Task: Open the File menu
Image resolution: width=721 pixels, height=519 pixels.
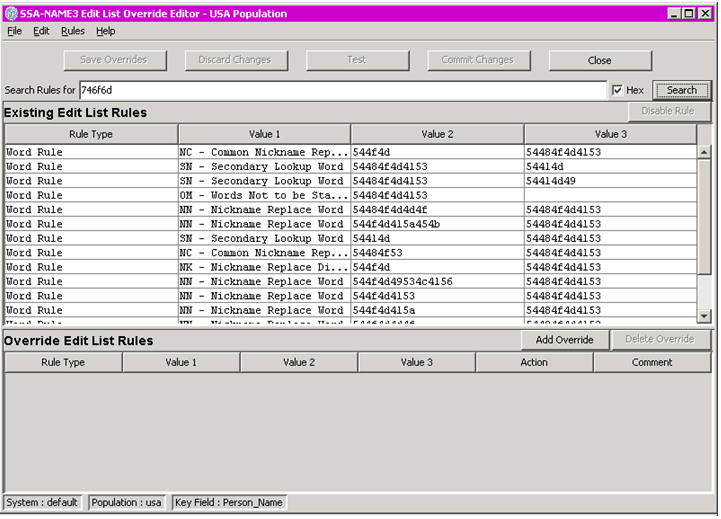Action: (x=14, y=31)
